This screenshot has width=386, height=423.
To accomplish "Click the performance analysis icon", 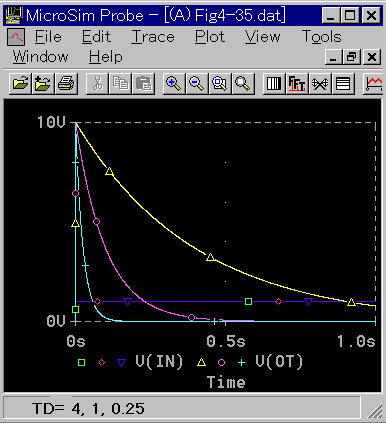I will pos(320,83).
